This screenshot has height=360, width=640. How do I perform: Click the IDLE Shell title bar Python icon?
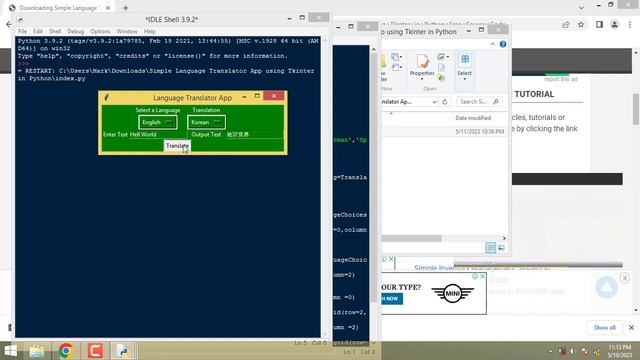(x=20, y=19)
